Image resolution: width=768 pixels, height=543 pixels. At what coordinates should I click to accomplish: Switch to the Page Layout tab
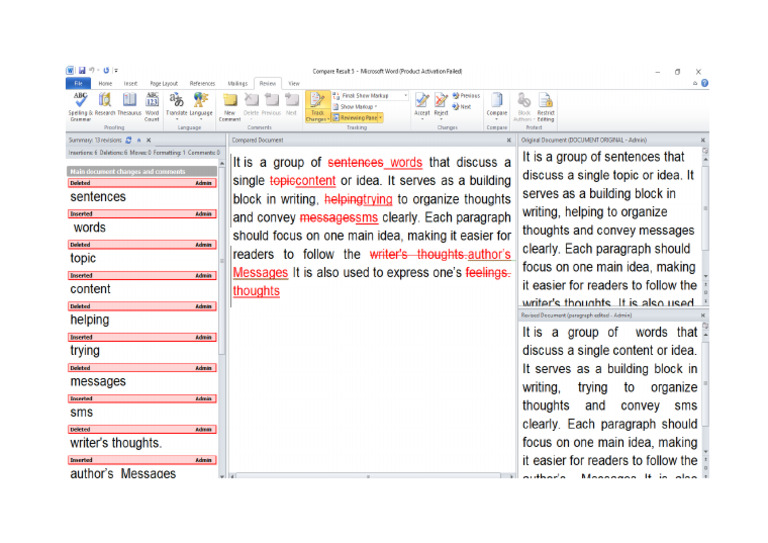pos(164,84)
